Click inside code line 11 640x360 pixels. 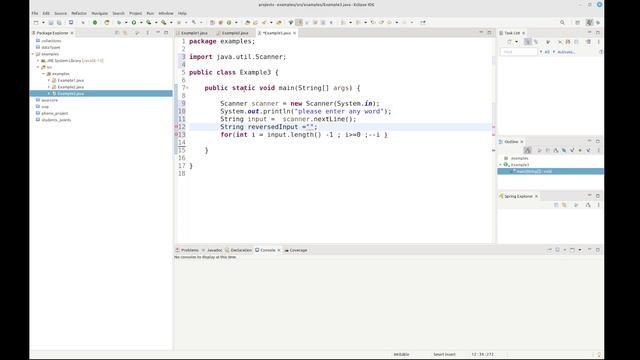tap(288, 119)
